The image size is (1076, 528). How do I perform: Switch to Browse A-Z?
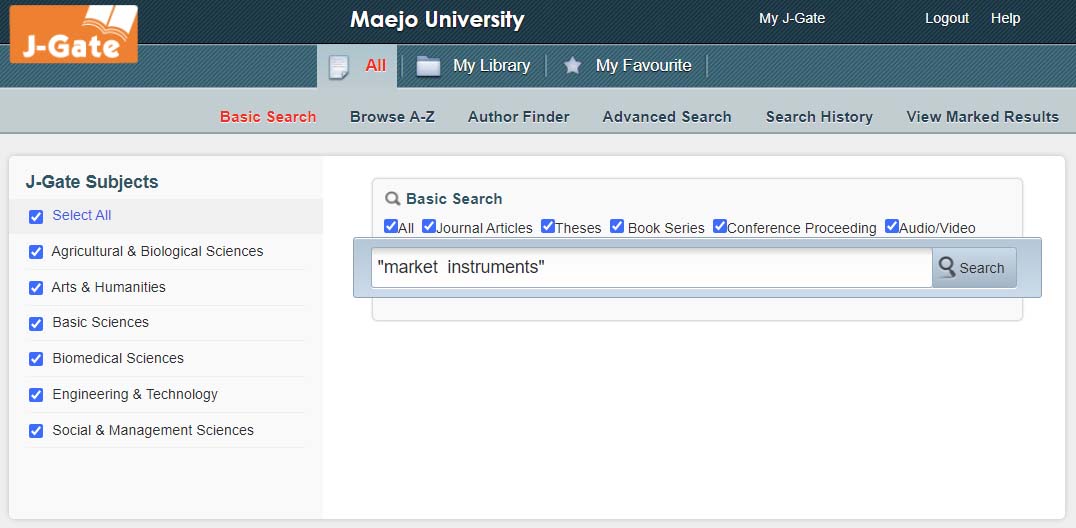[392, 117]
